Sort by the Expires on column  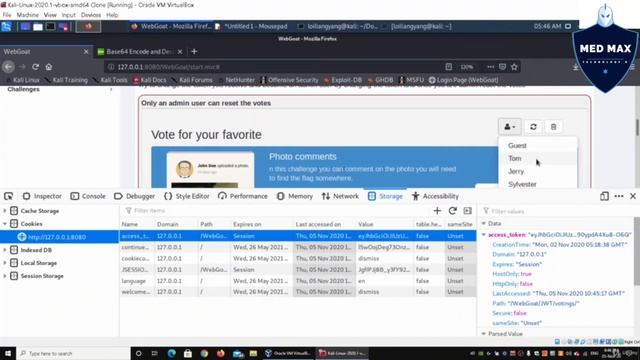point(262,224)
